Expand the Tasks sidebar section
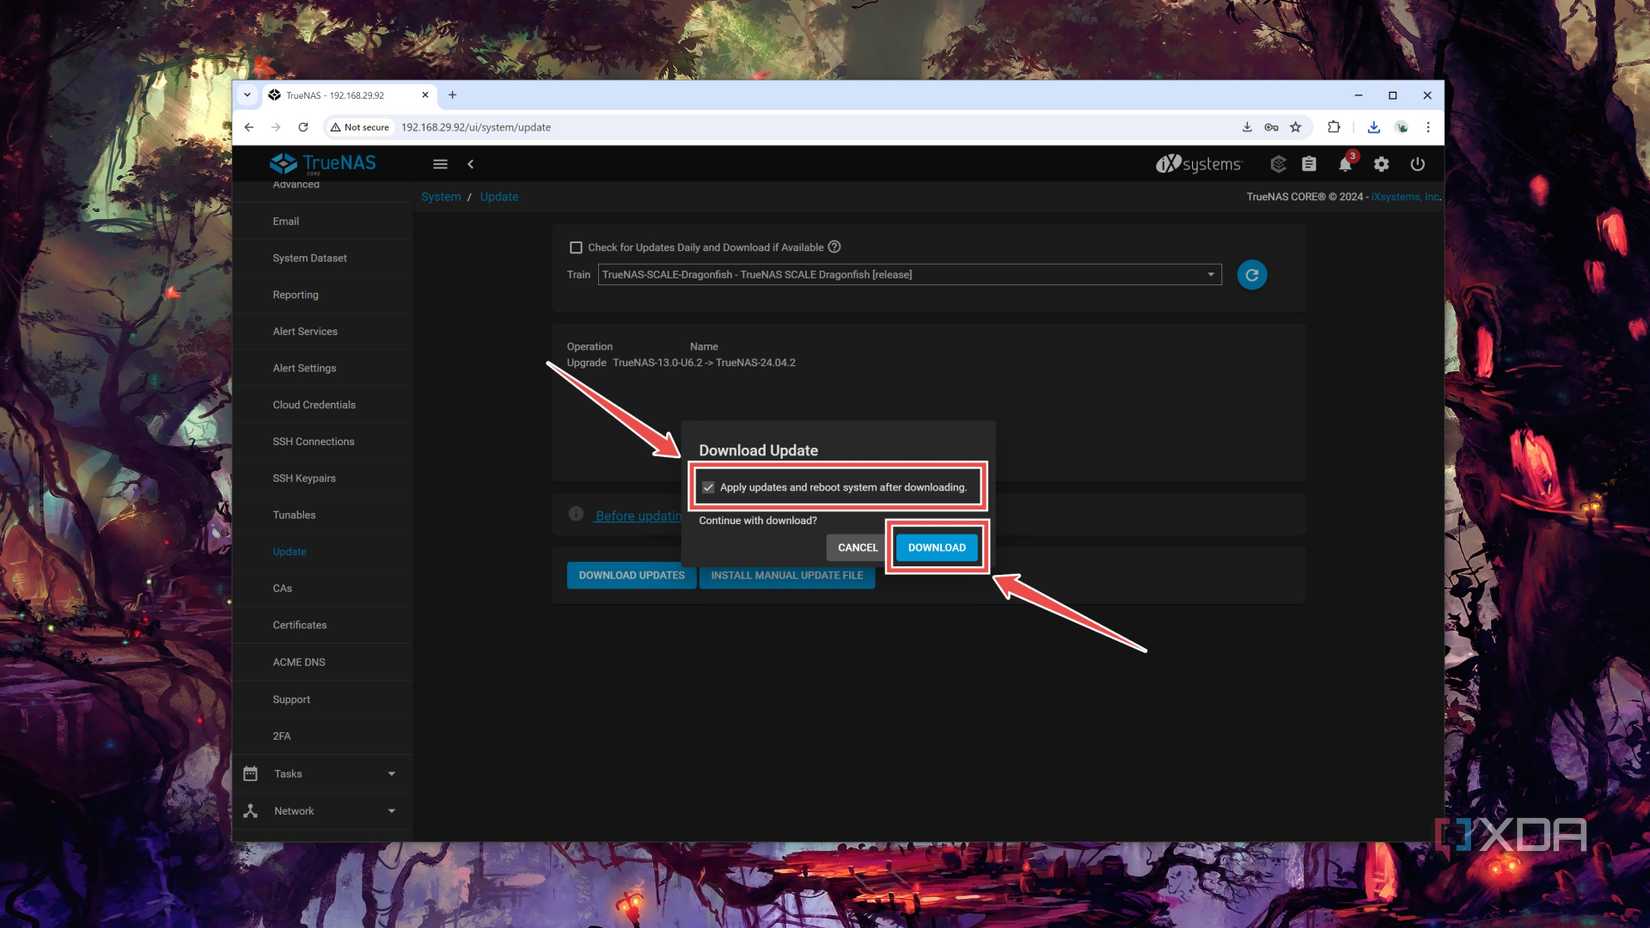 pyautogui.click(x=322, y=773)
